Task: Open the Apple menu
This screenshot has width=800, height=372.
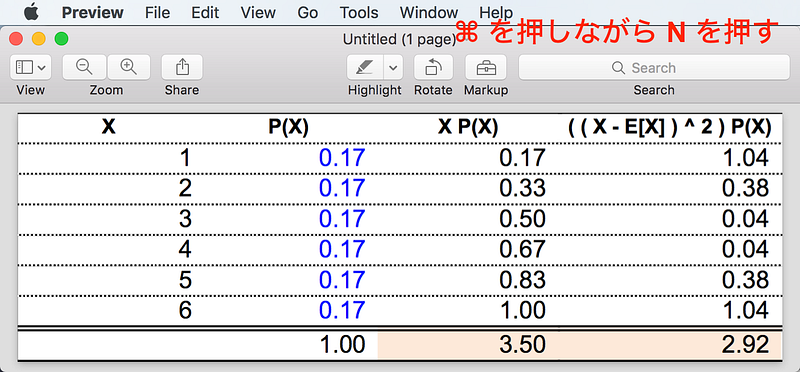Action: point(31,11)
